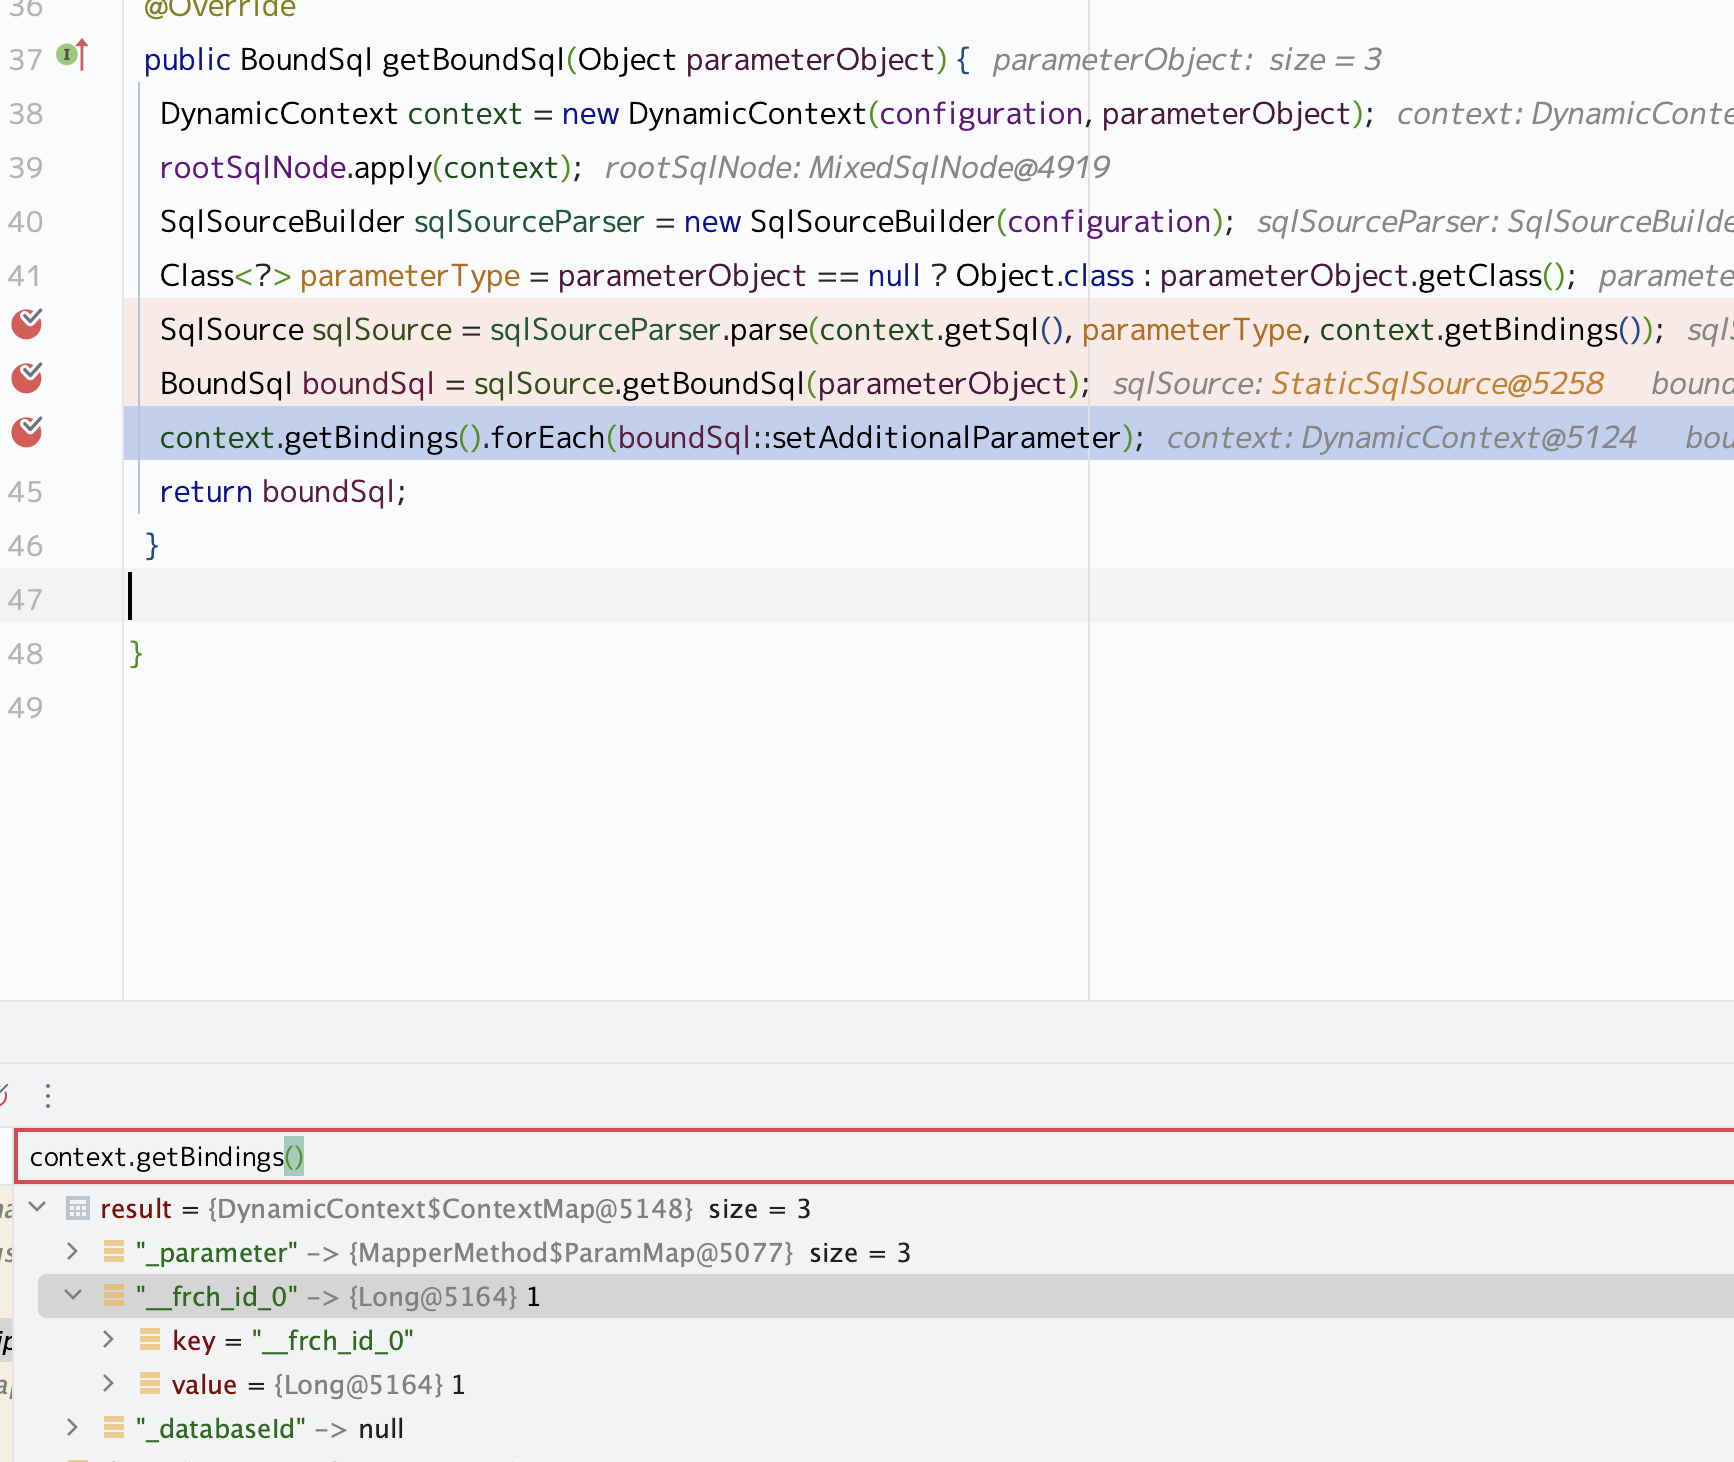1734x1462 pixels.
Task: Expand the value Long@5164 node
Action: 108,1384
